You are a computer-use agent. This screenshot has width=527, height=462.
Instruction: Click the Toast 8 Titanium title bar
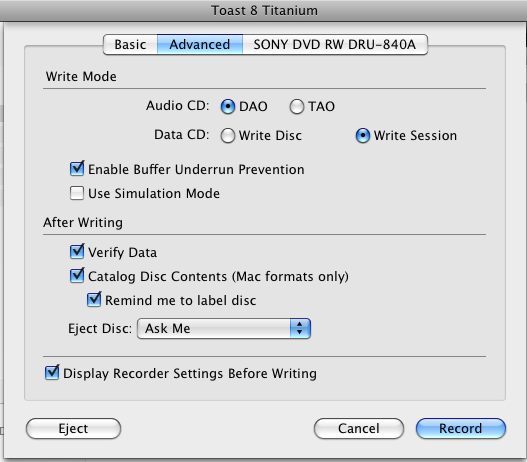tap(264, 10)
